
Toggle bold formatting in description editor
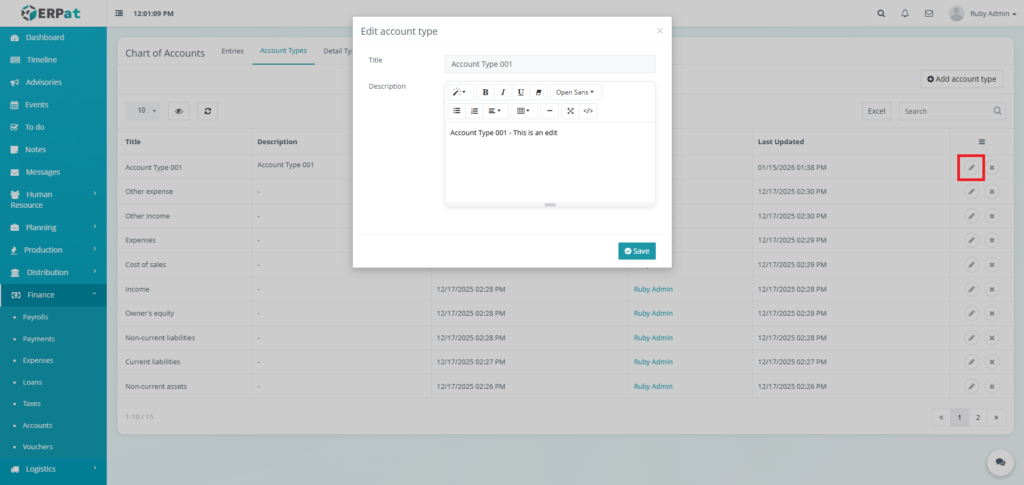pos(485,92)
